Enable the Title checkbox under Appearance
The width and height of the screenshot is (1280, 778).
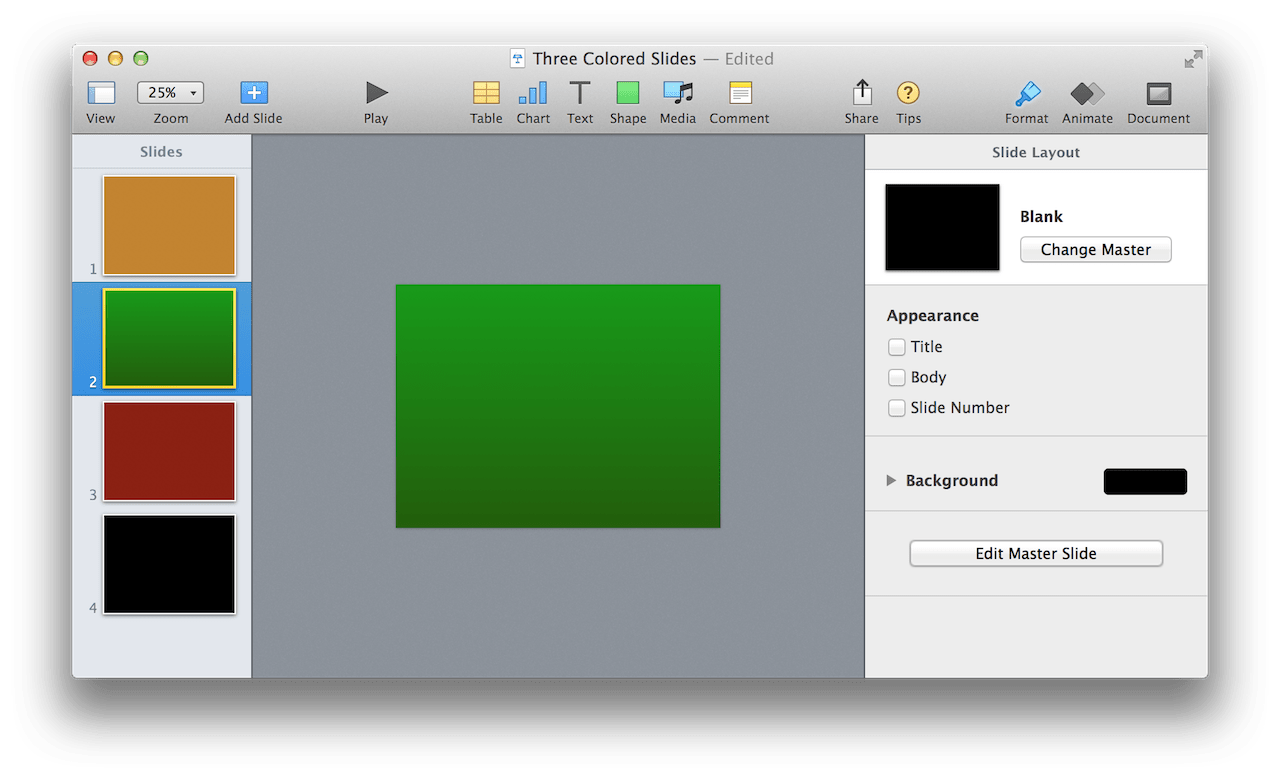coord(897,347)
